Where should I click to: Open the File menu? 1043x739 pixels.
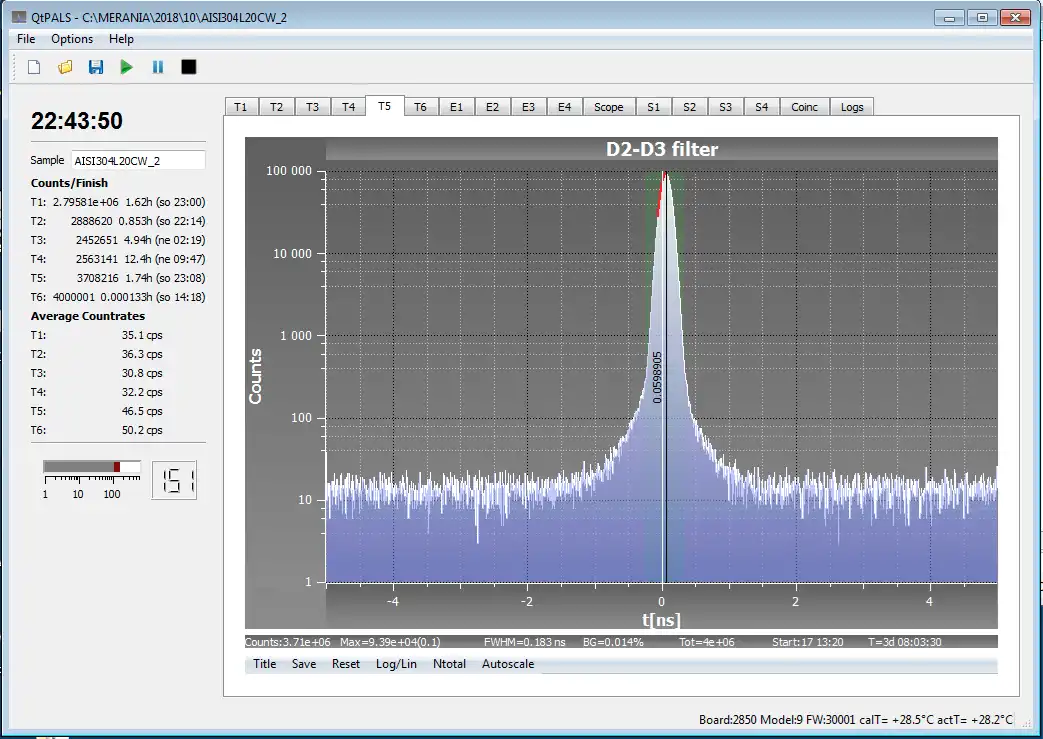click(26, 39)
